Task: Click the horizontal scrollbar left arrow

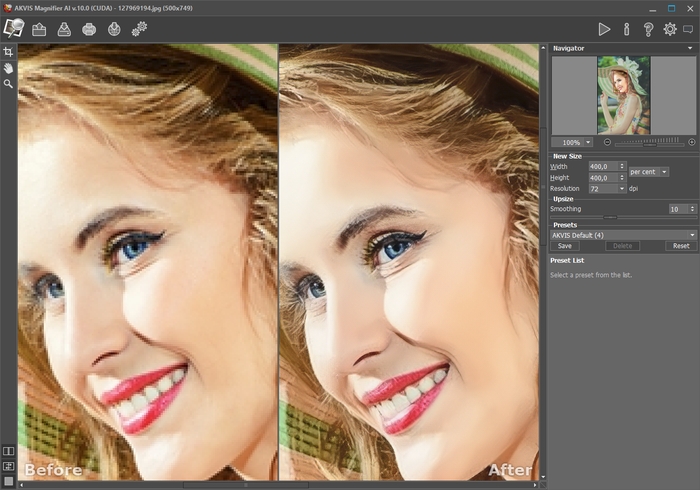Action: [21, 485]
